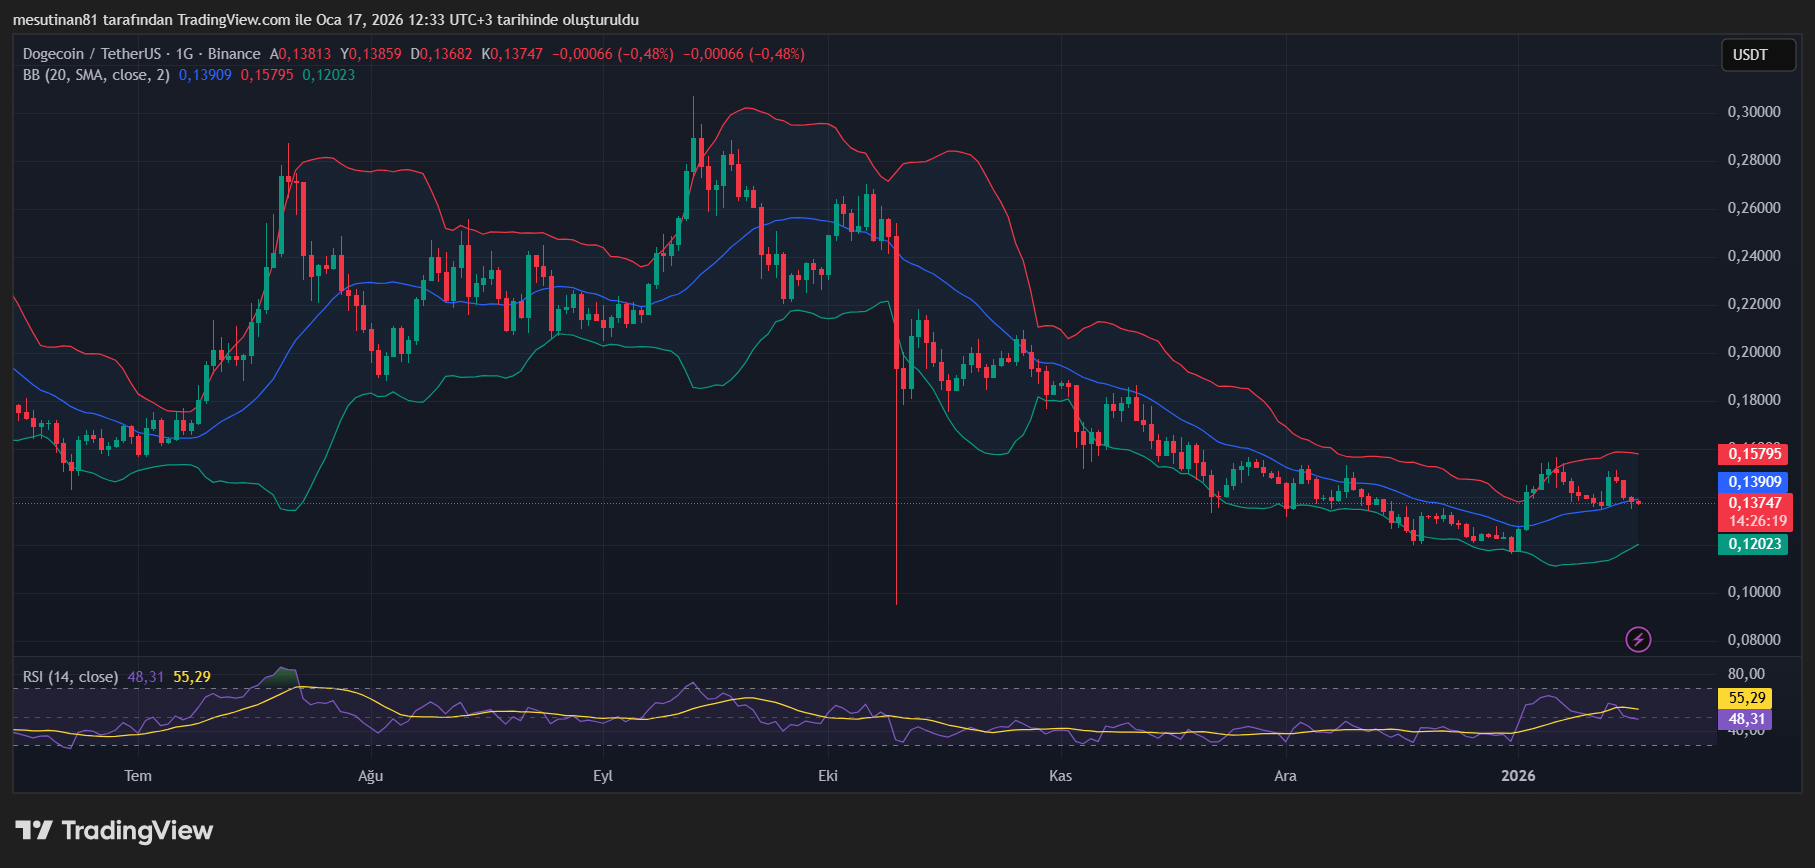The image size is (1815, 868).
Task: Select yellow 55,29 RSI axis tag
Action: coord(1746,698)
